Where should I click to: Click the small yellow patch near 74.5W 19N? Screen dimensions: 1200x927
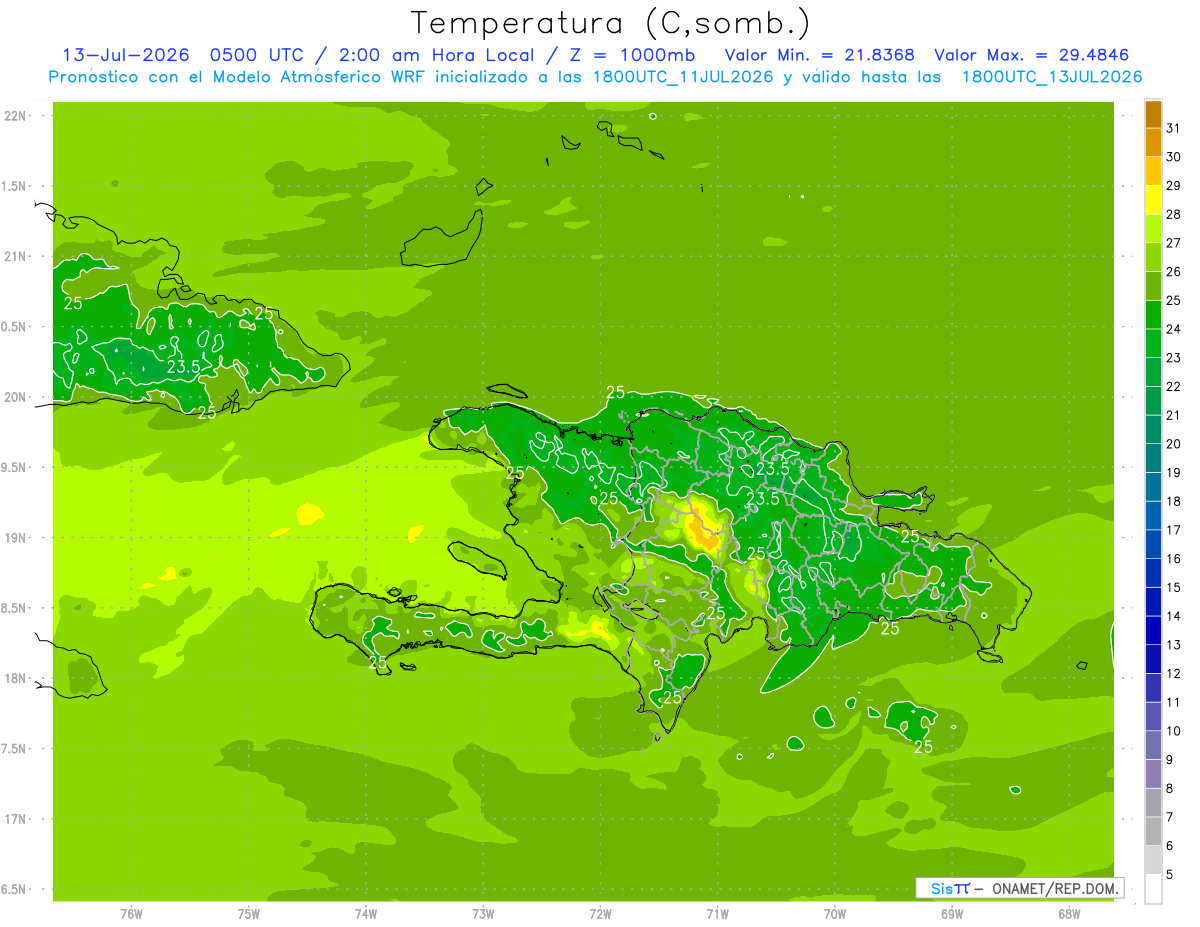pyautogui.click(x=310, y=514)
